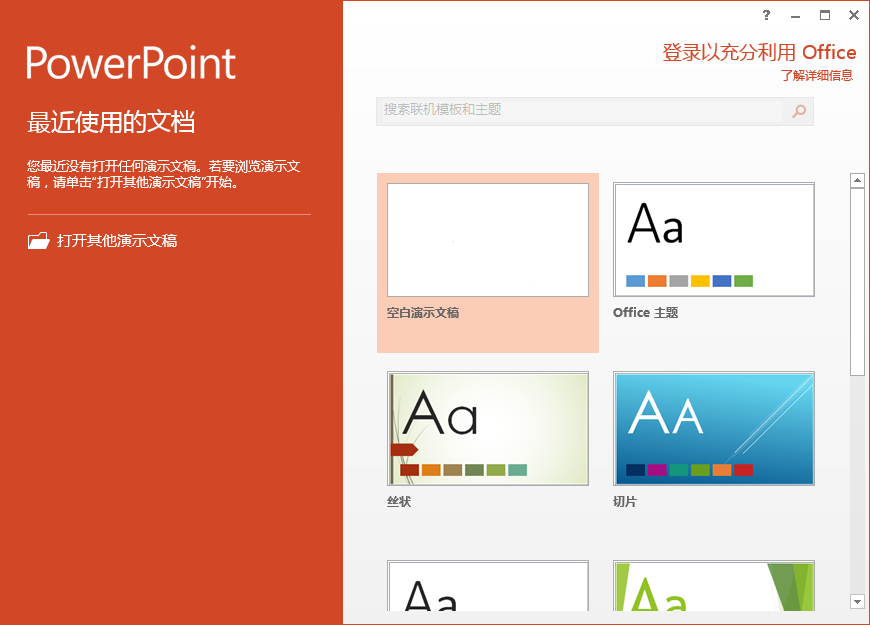870x625 pixels.
Task: Click the search magnifier icon
Action: tap(799, 111)
